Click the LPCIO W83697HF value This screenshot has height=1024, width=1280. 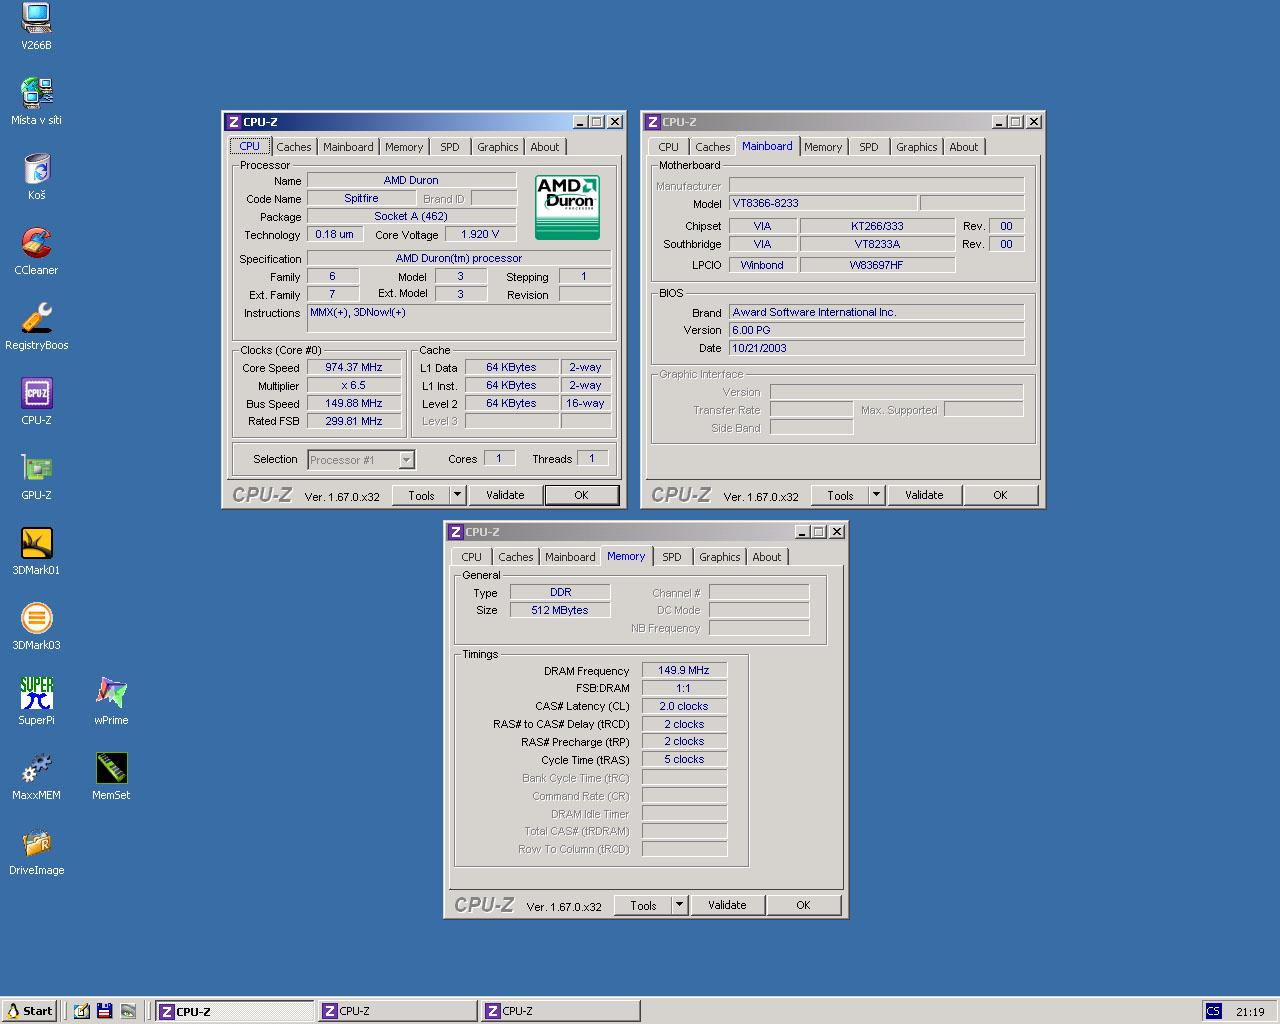pyautogui.click(x=877, y=265)
